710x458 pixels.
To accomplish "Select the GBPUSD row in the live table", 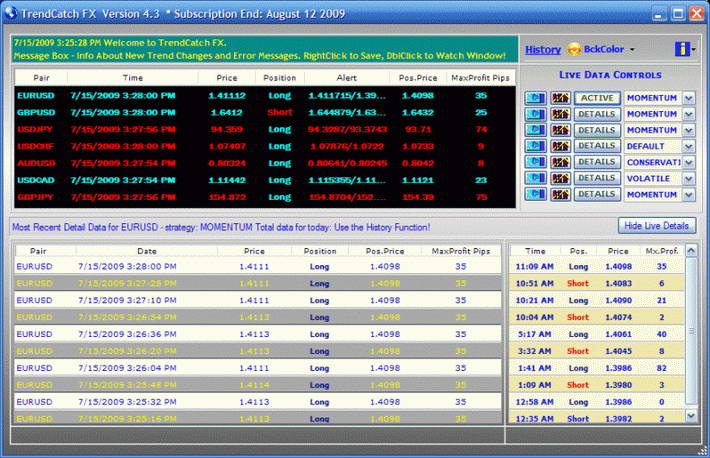I will [265, 112].
